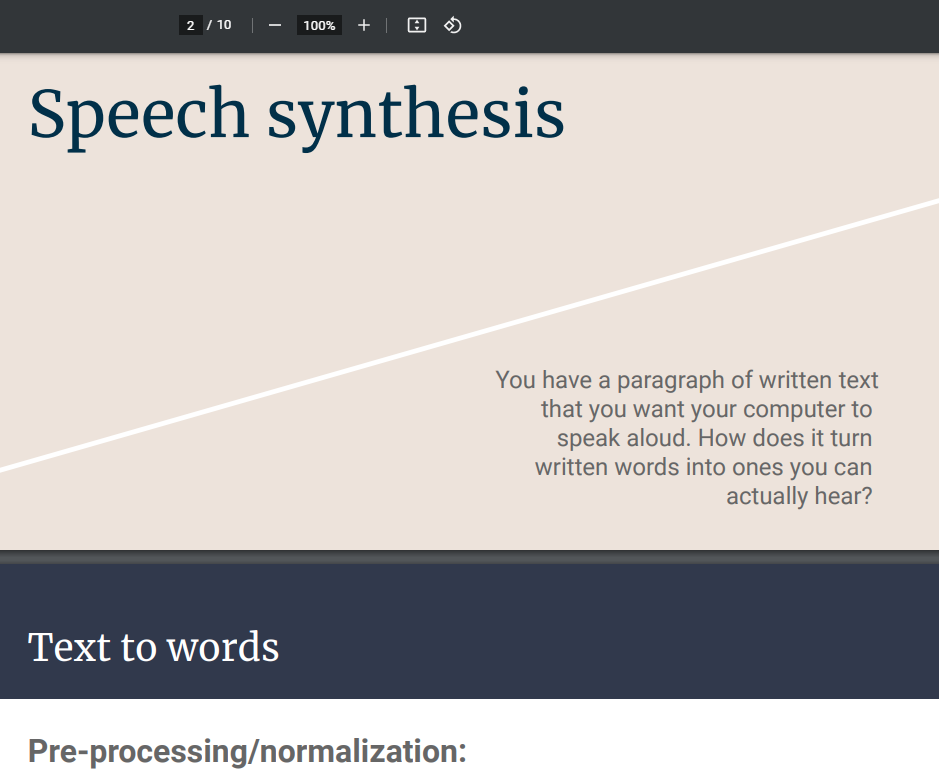This screenshot has height=781, width=939.
Task: Select the 'Text to words' heading
Action: pyautogui.click(x=153, y=647)
